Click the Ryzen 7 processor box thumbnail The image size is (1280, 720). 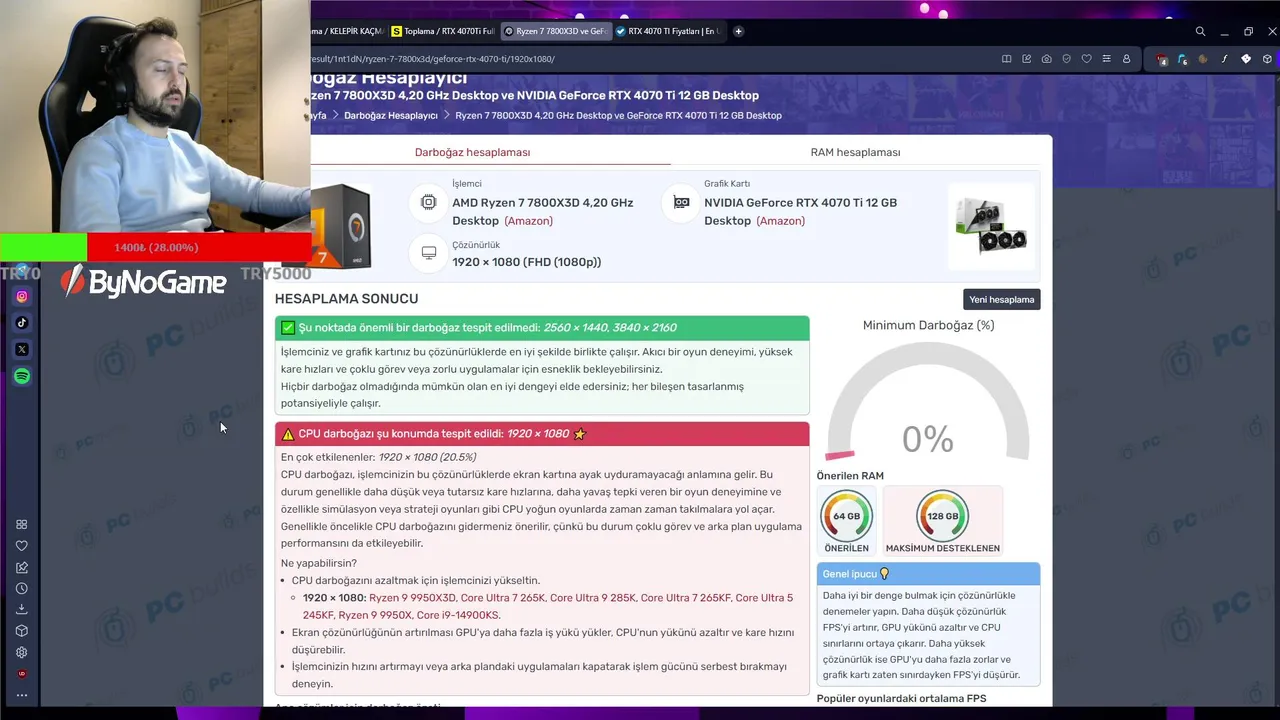342,226
